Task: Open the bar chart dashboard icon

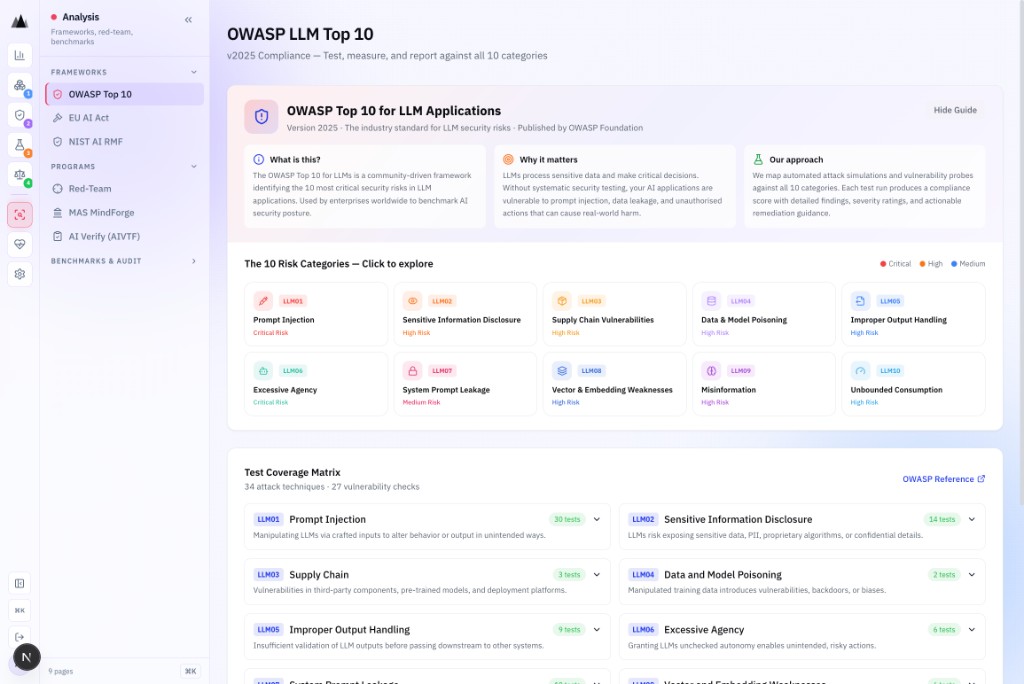Action: coord(20,56)
